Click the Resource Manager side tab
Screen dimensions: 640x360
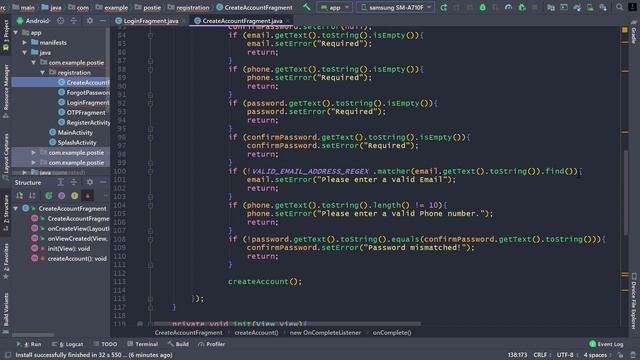pyautogui.click(x=6, y=91)
